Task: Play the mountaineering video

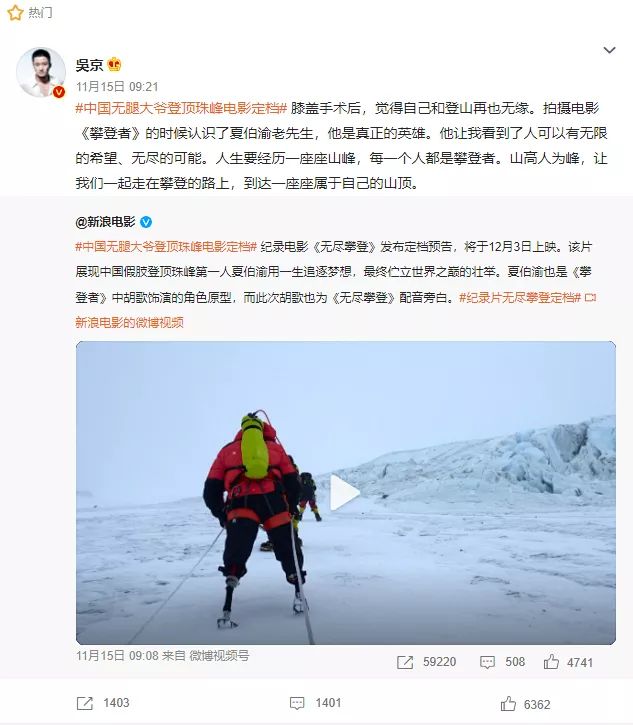Action: (x=345, y=493)
